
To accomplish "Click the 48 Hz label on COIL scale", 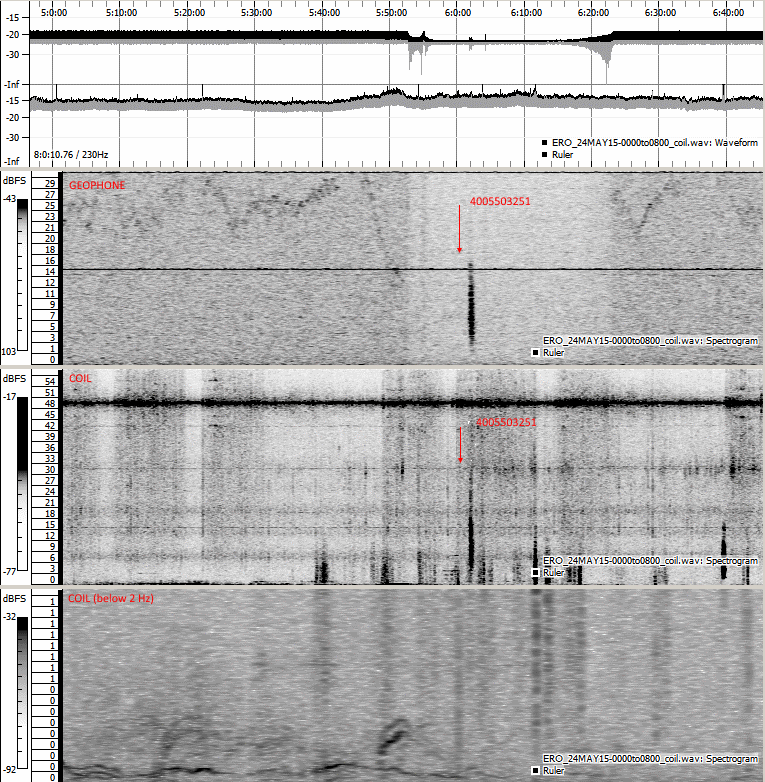I will pos(47,403).
